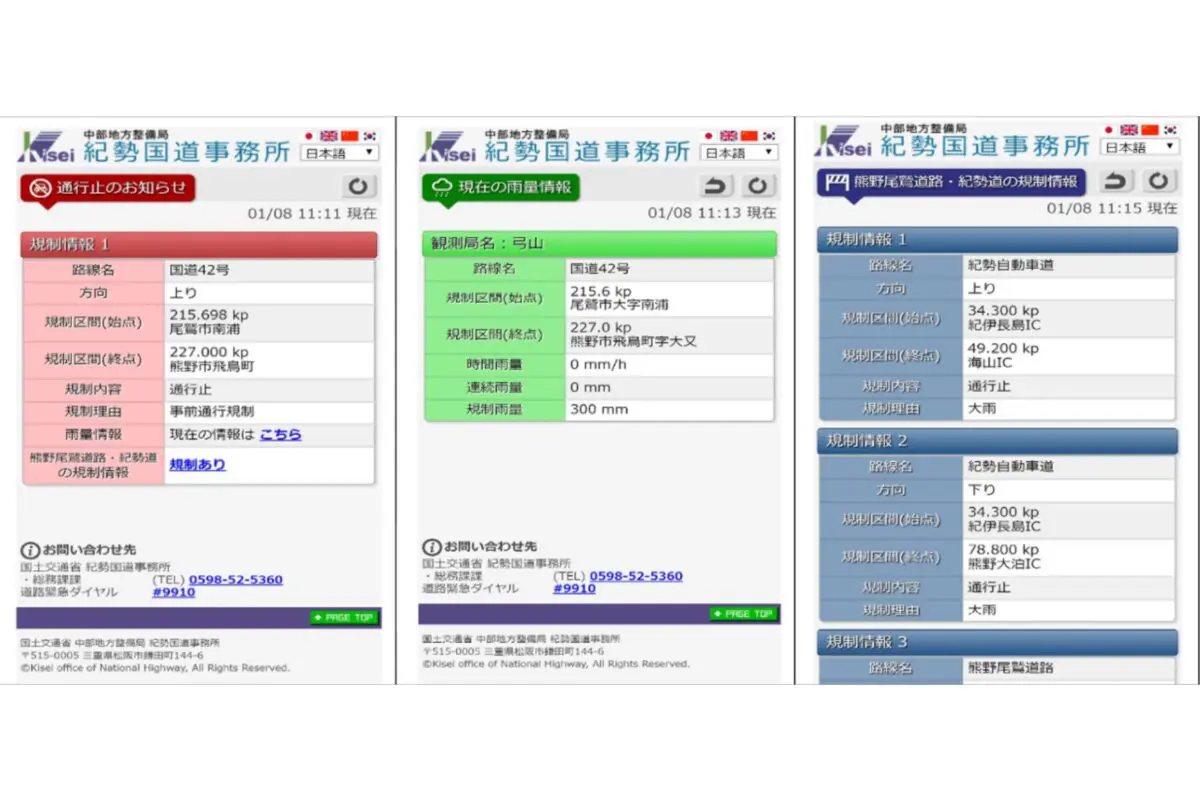Viewport: 1200px width, 801px height.
Task: Open the 規制あり regulation link
Action: 197,465
